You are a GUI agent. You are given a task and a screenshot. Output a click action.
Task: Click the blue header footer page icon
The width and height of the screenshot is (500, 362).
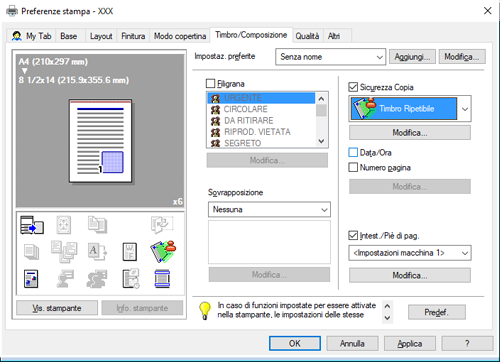pyautogui.click(x=162, y=279)
